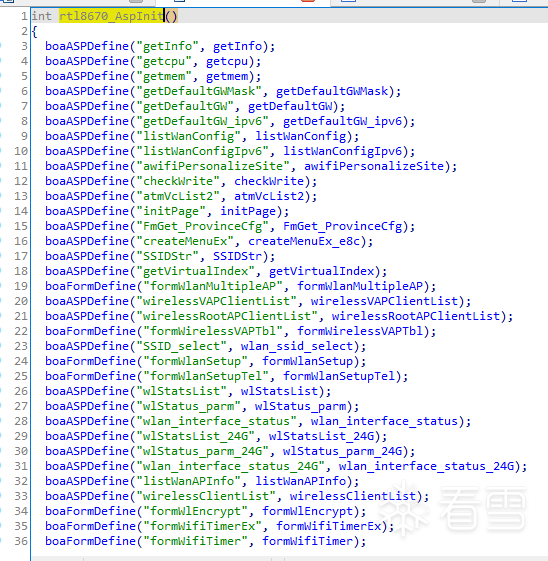Click line number 36 in the gutter
Screen dimensions: 548x561
(20, 542)
